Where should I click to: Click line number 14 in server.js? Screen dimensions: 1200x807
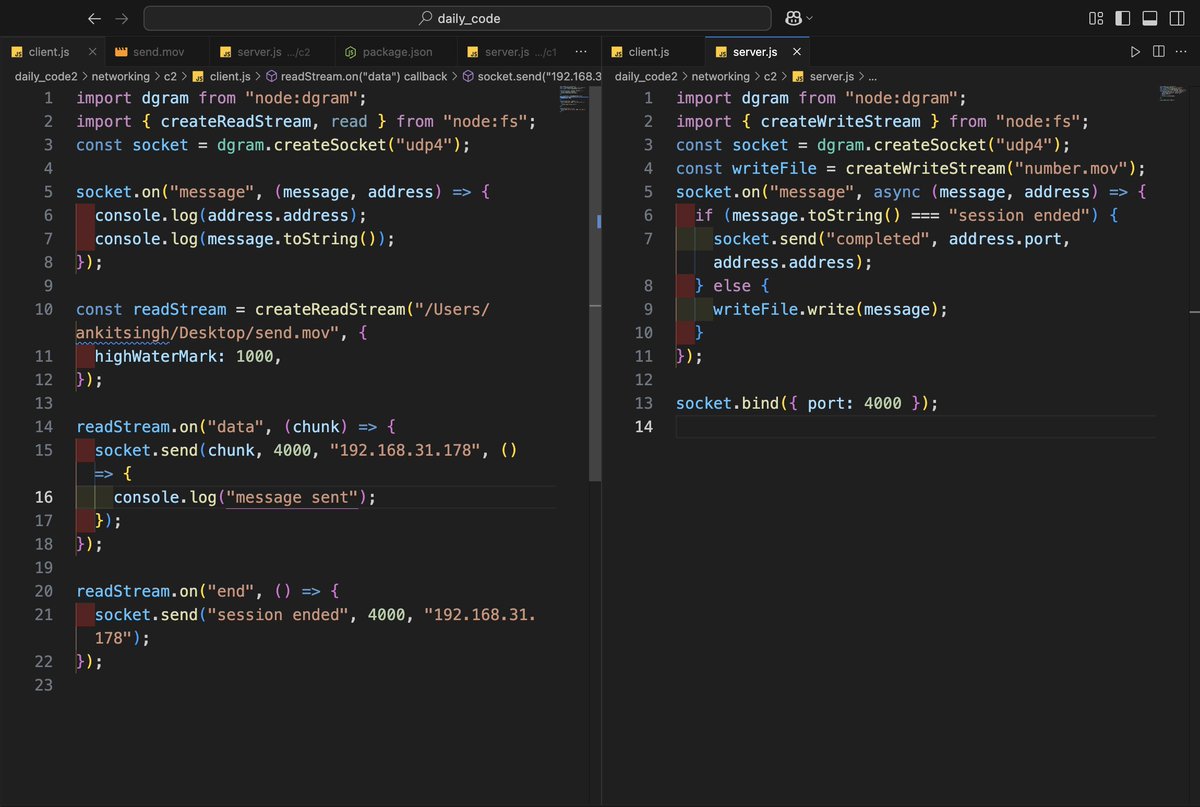point(643,427)
